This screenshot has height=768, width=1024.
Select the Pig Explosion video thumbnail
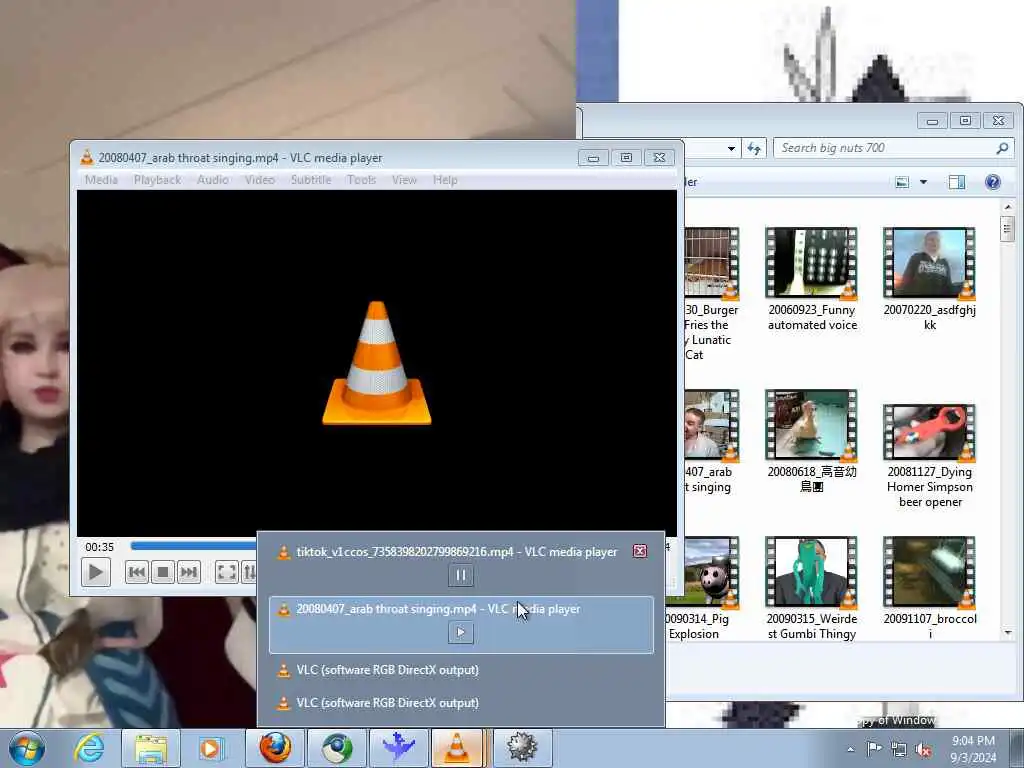click(x=711, y=573)
